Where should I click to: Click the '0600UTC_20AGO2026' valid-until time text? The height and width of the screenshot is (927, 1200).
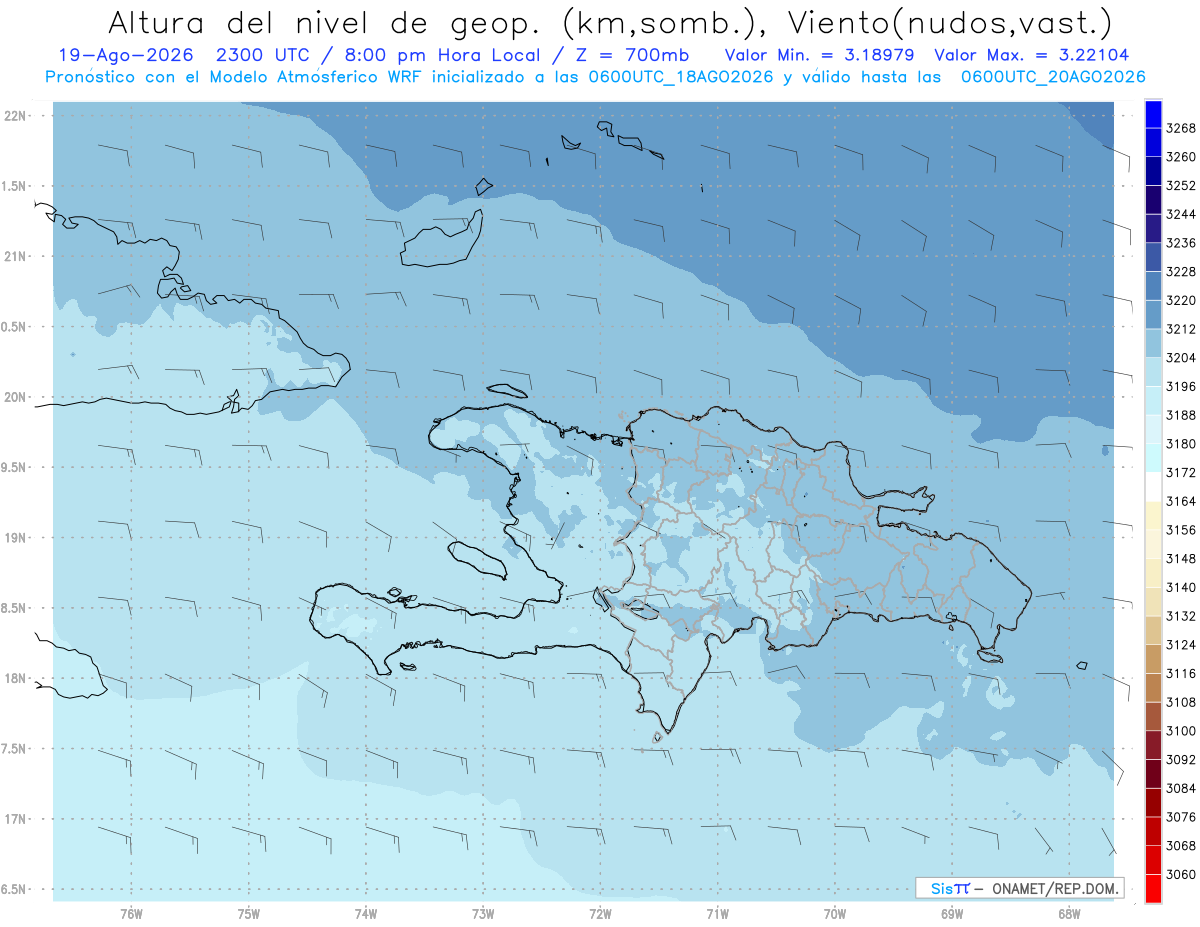point(1053,76)
